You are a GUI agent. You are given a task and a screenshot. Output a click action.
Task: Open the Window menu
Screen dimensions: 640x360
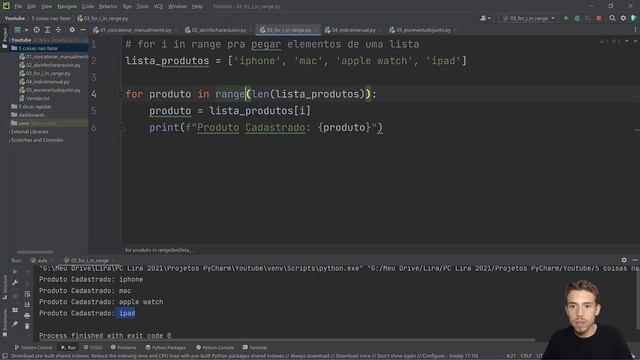pos(177,7)
